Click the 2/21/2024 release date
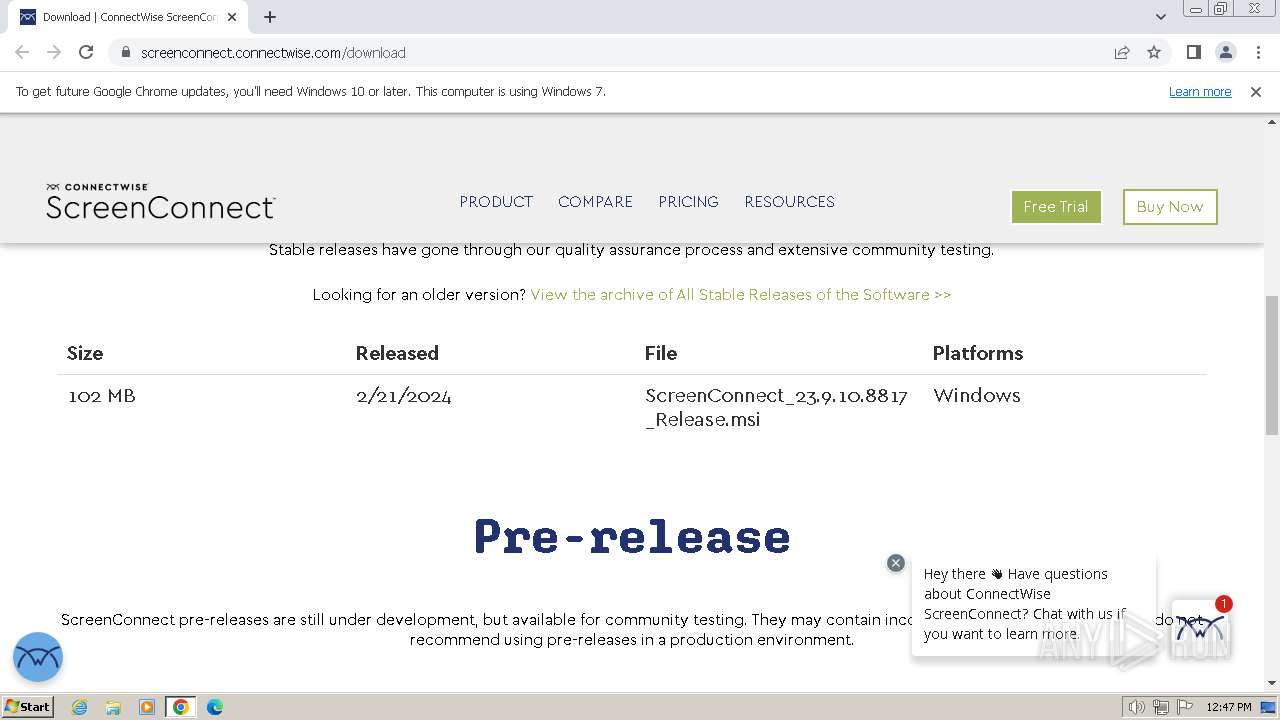Viewport: 1280px width, 720px height. pos(404,396)
